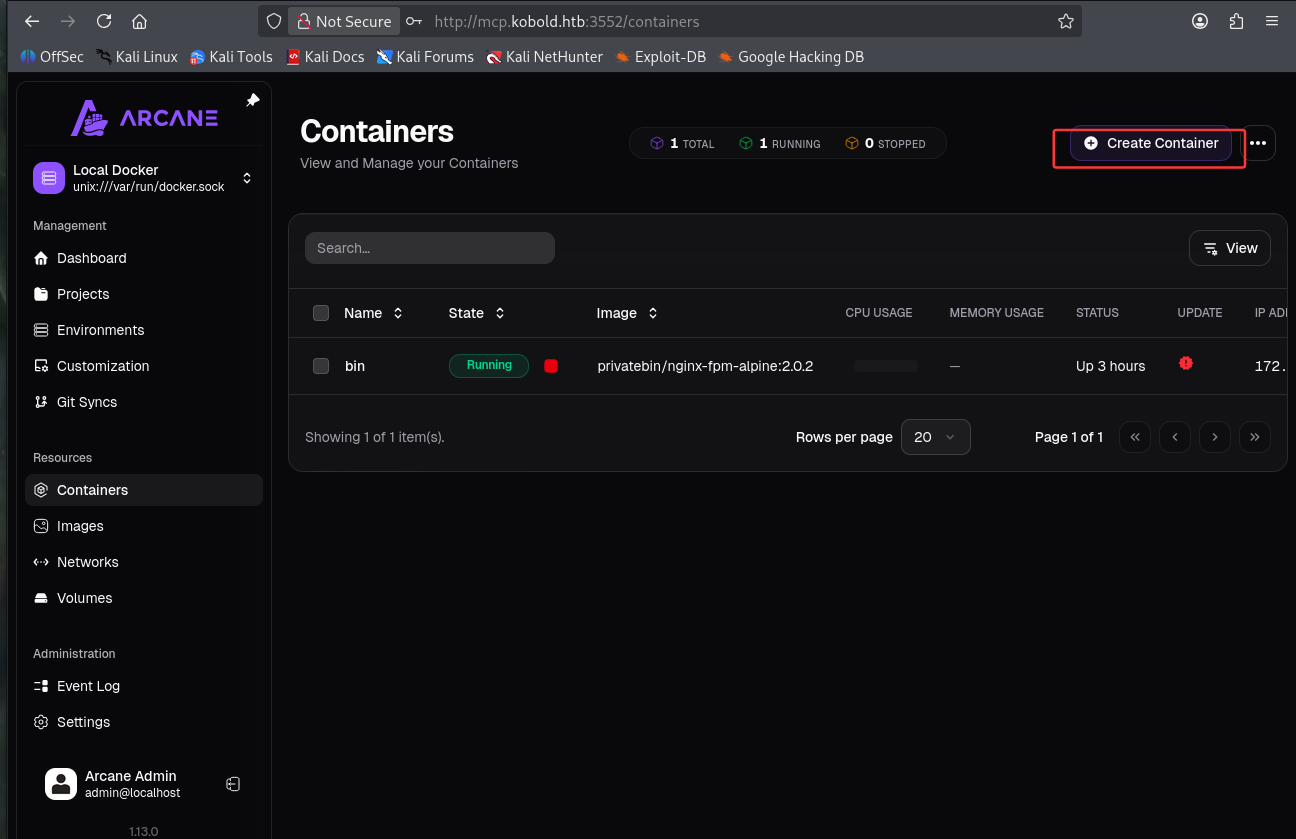
Task: Open the Rows per page dropdown
Action: coord(935,437)
